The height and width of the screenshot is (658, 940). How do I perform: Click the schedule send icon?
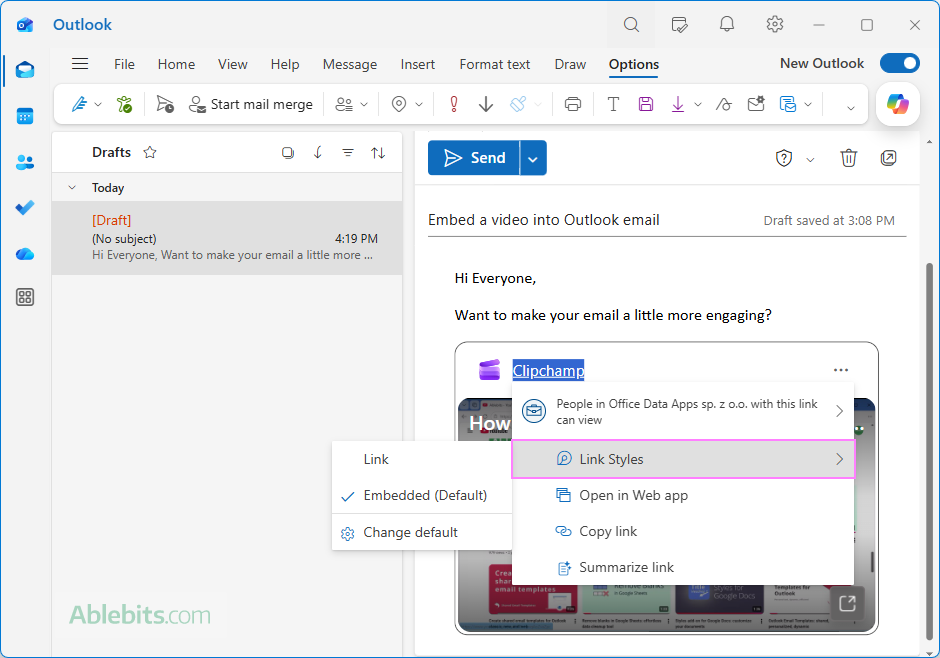click(165, 104)
